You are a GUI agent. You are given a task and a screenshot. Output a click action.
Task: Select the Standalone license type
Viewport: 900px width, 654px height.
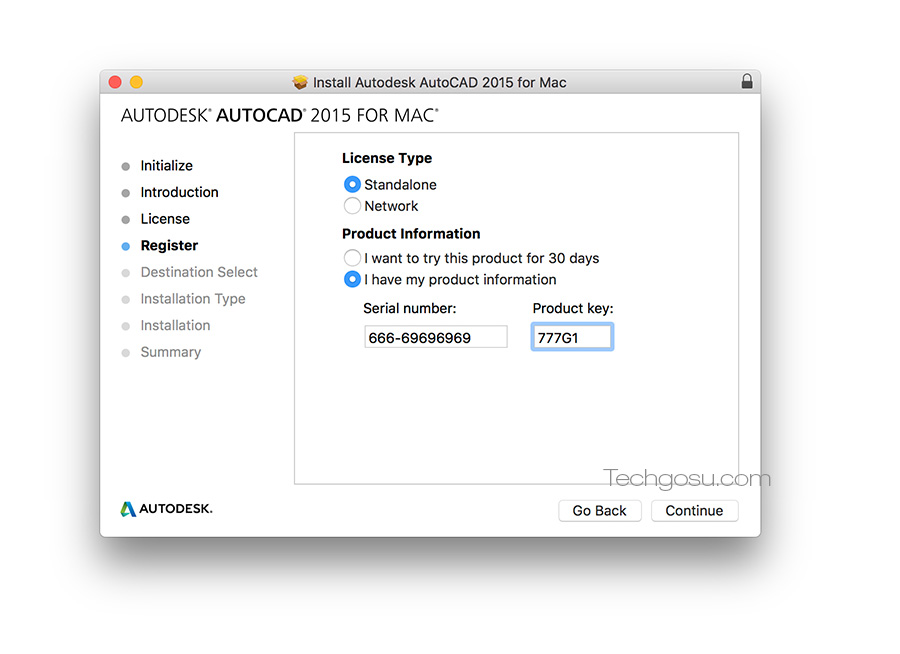point(352,184)
